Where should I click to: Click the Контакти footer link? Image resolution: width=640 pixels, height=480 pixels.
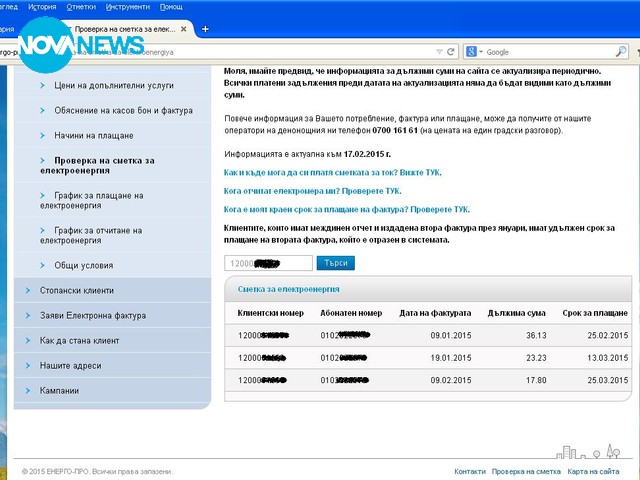pyautogui.click(x=469, y=471)
